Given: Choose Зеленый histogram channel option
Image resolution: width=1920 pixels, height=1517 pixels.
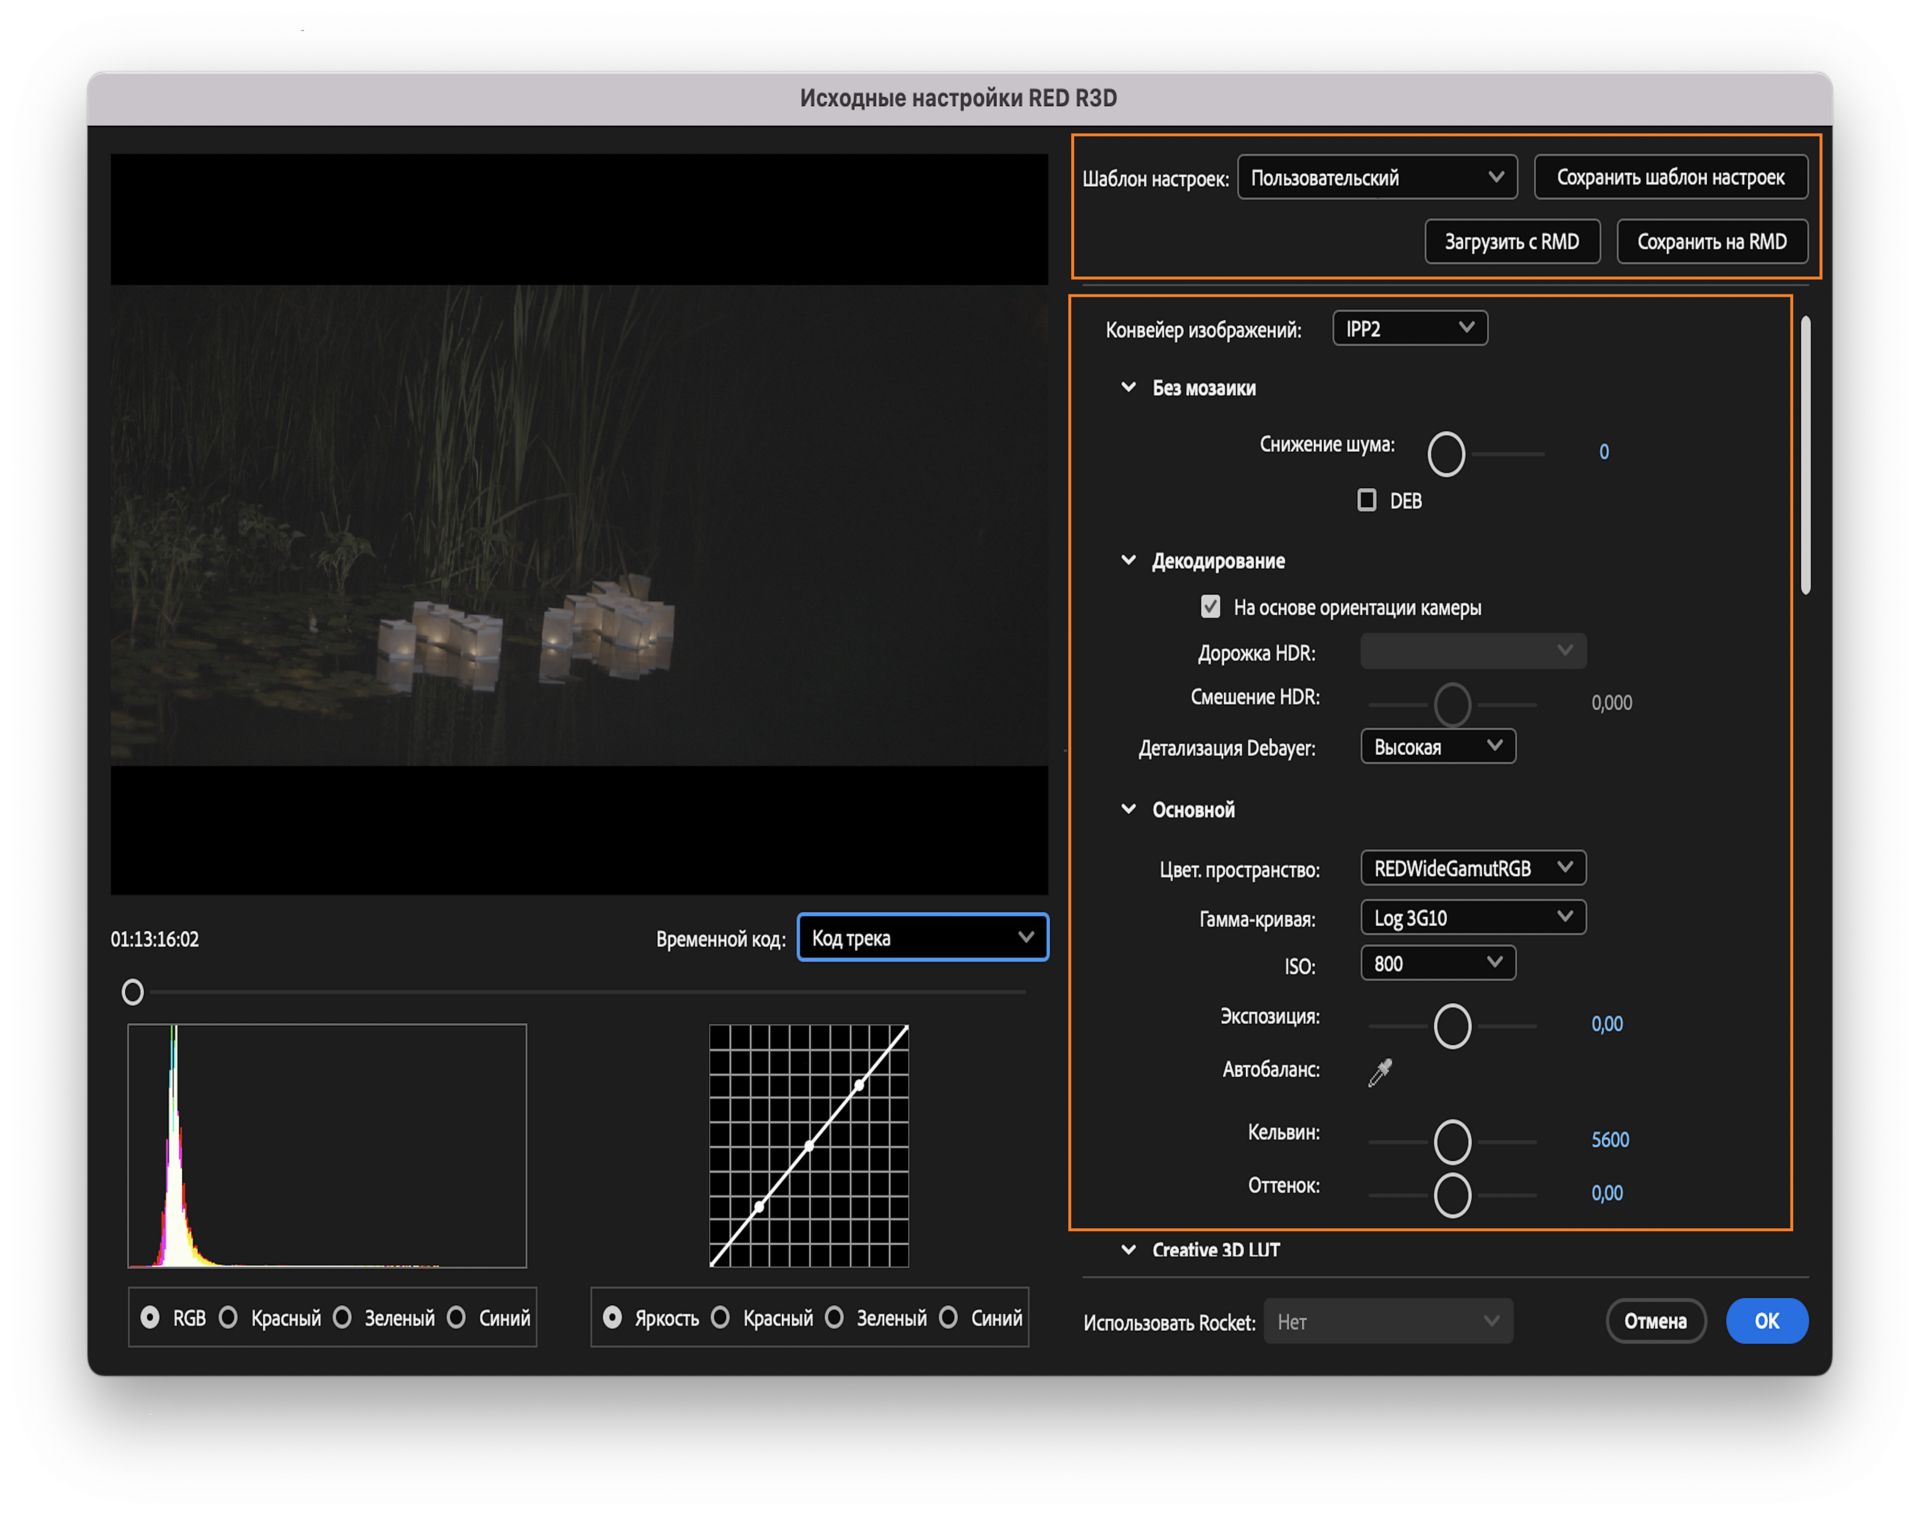Looking at the screenshot, I should coord(343,1318).
